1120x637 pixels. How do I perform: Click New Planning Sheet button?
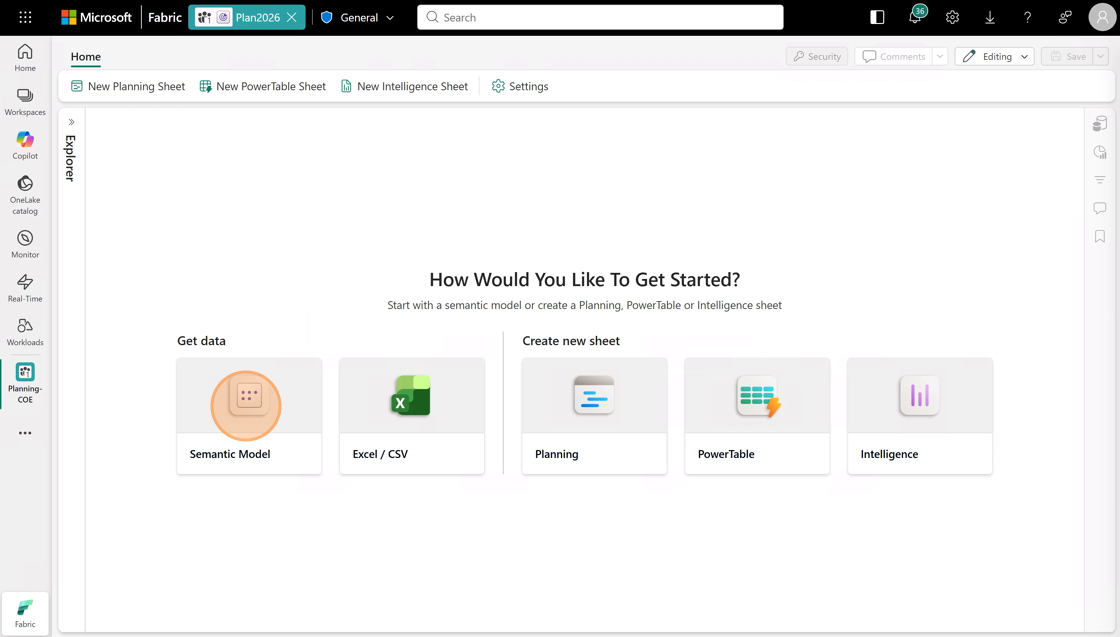pyautogui.click(x=128, y=86)
